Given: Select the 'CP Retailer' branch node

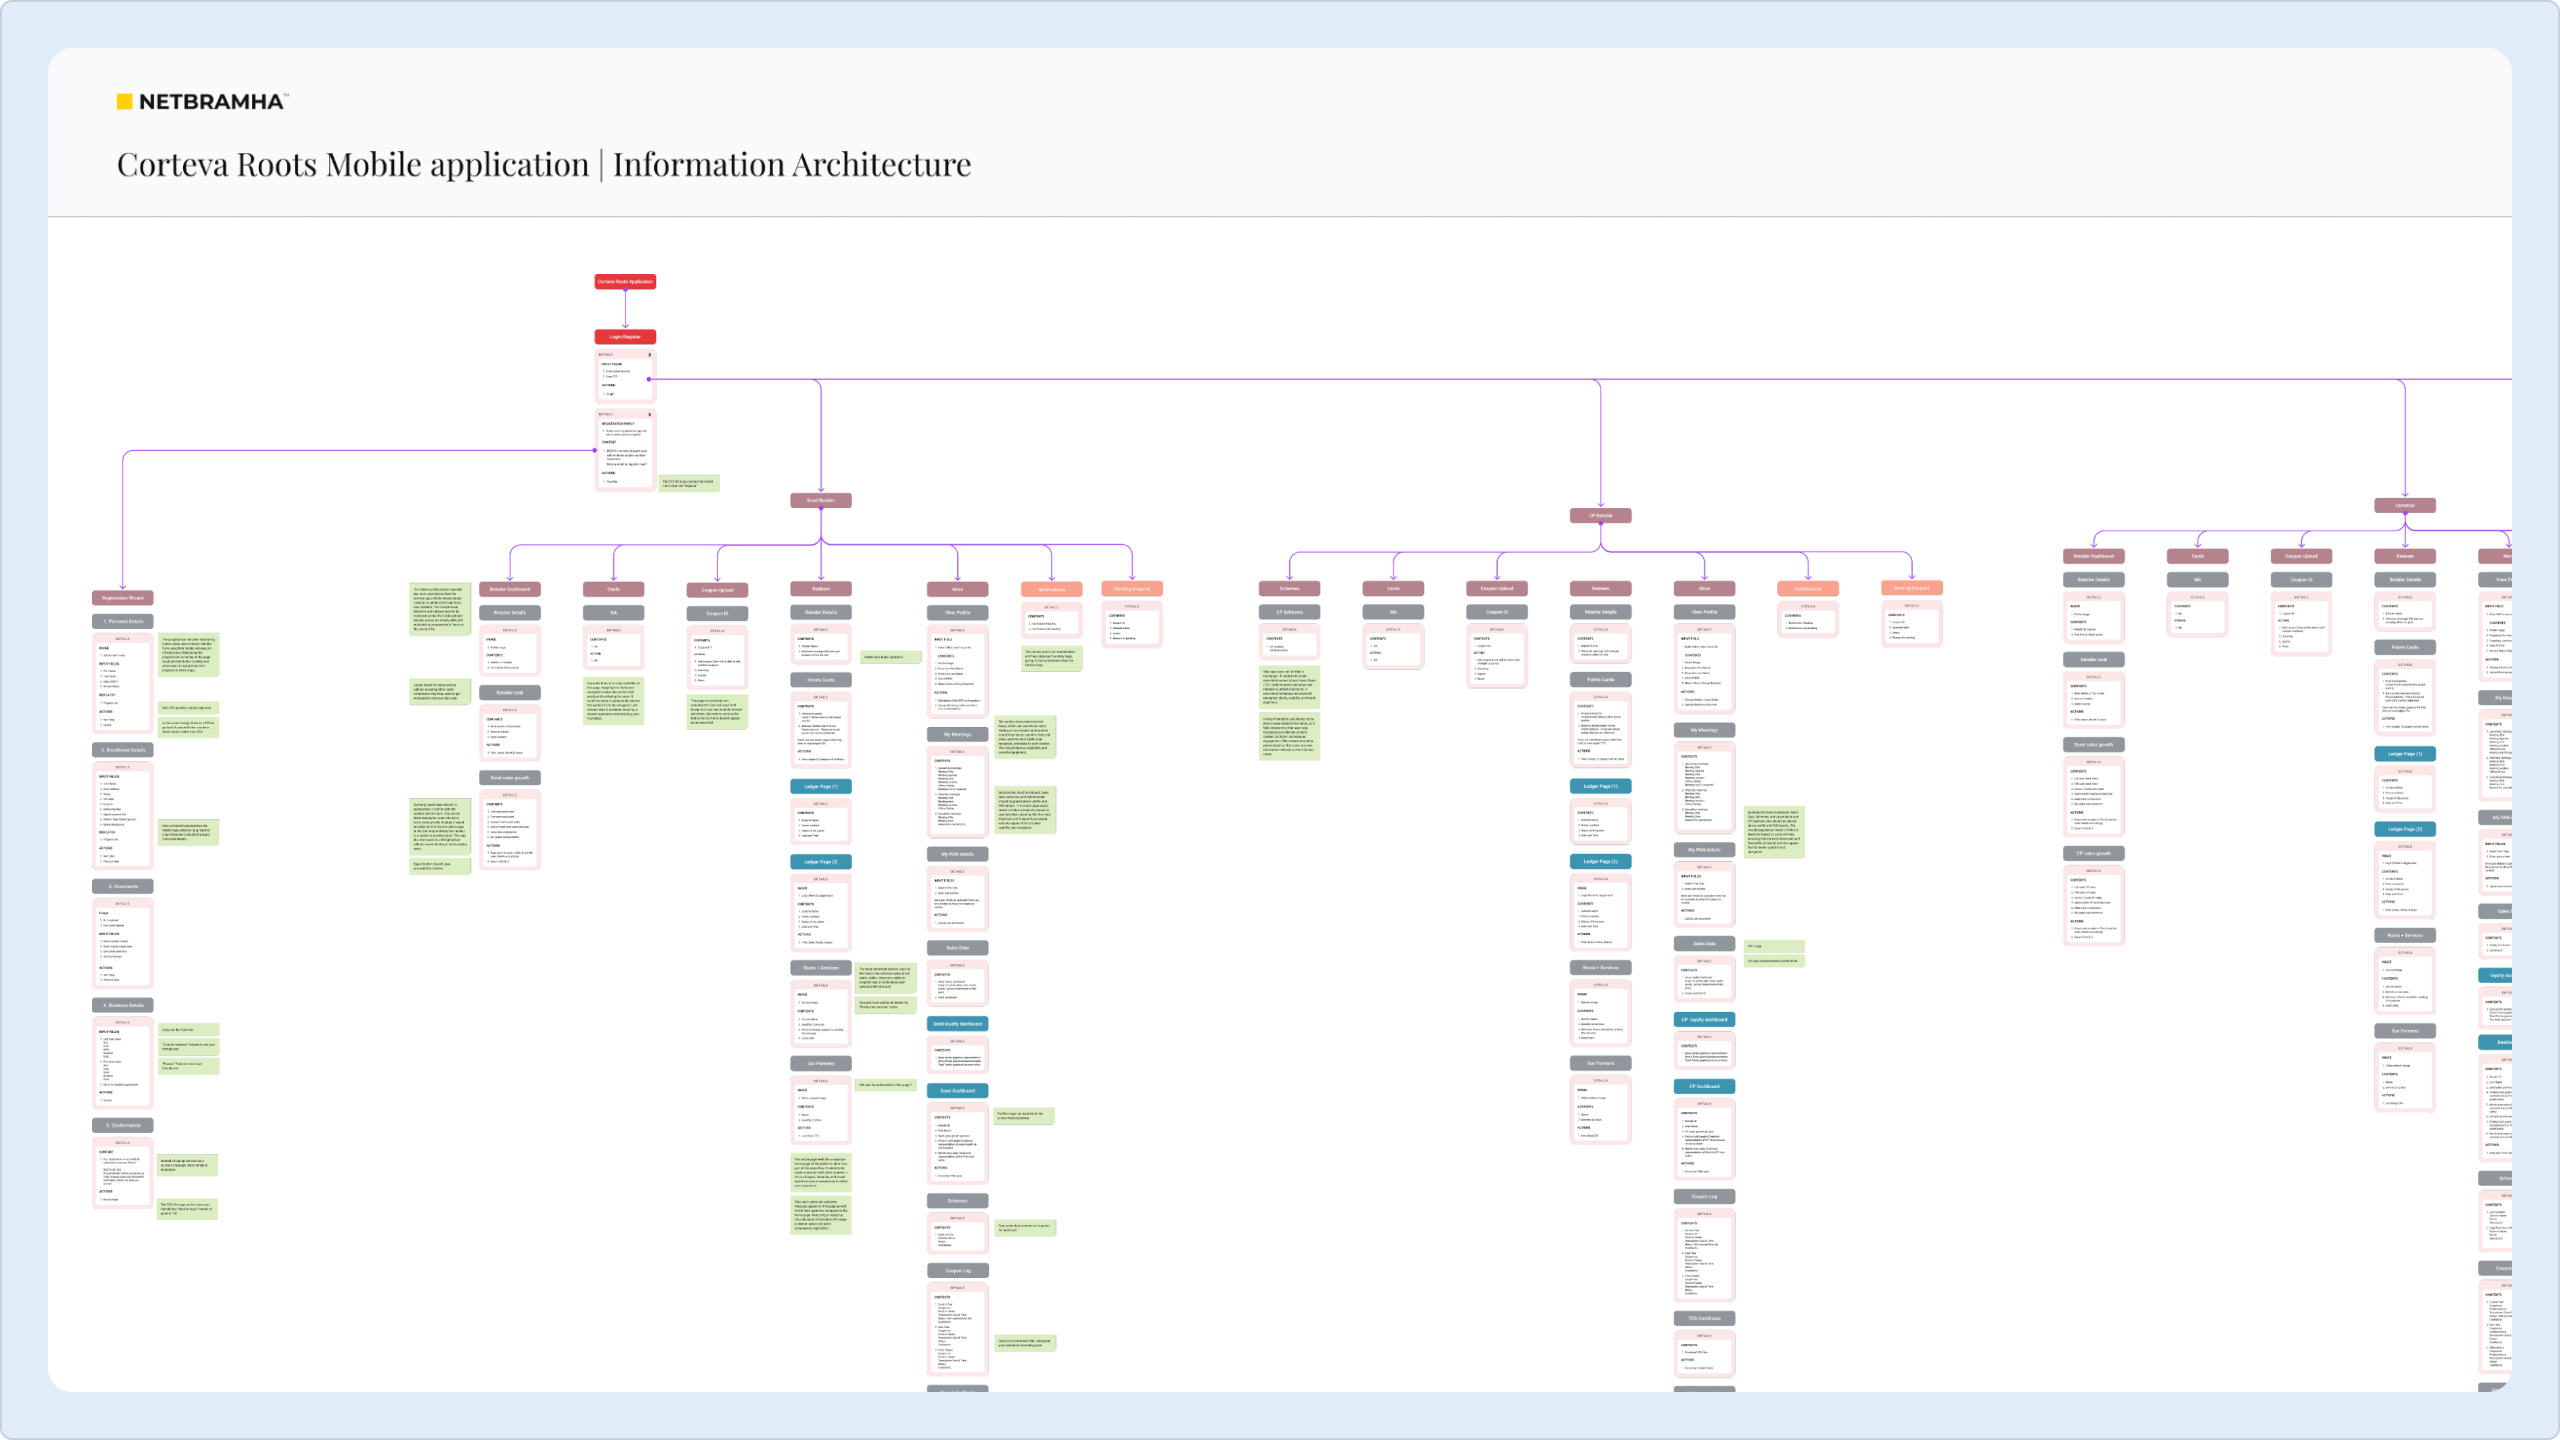Looking at the screenshot, I should (x=1601, y=516).
